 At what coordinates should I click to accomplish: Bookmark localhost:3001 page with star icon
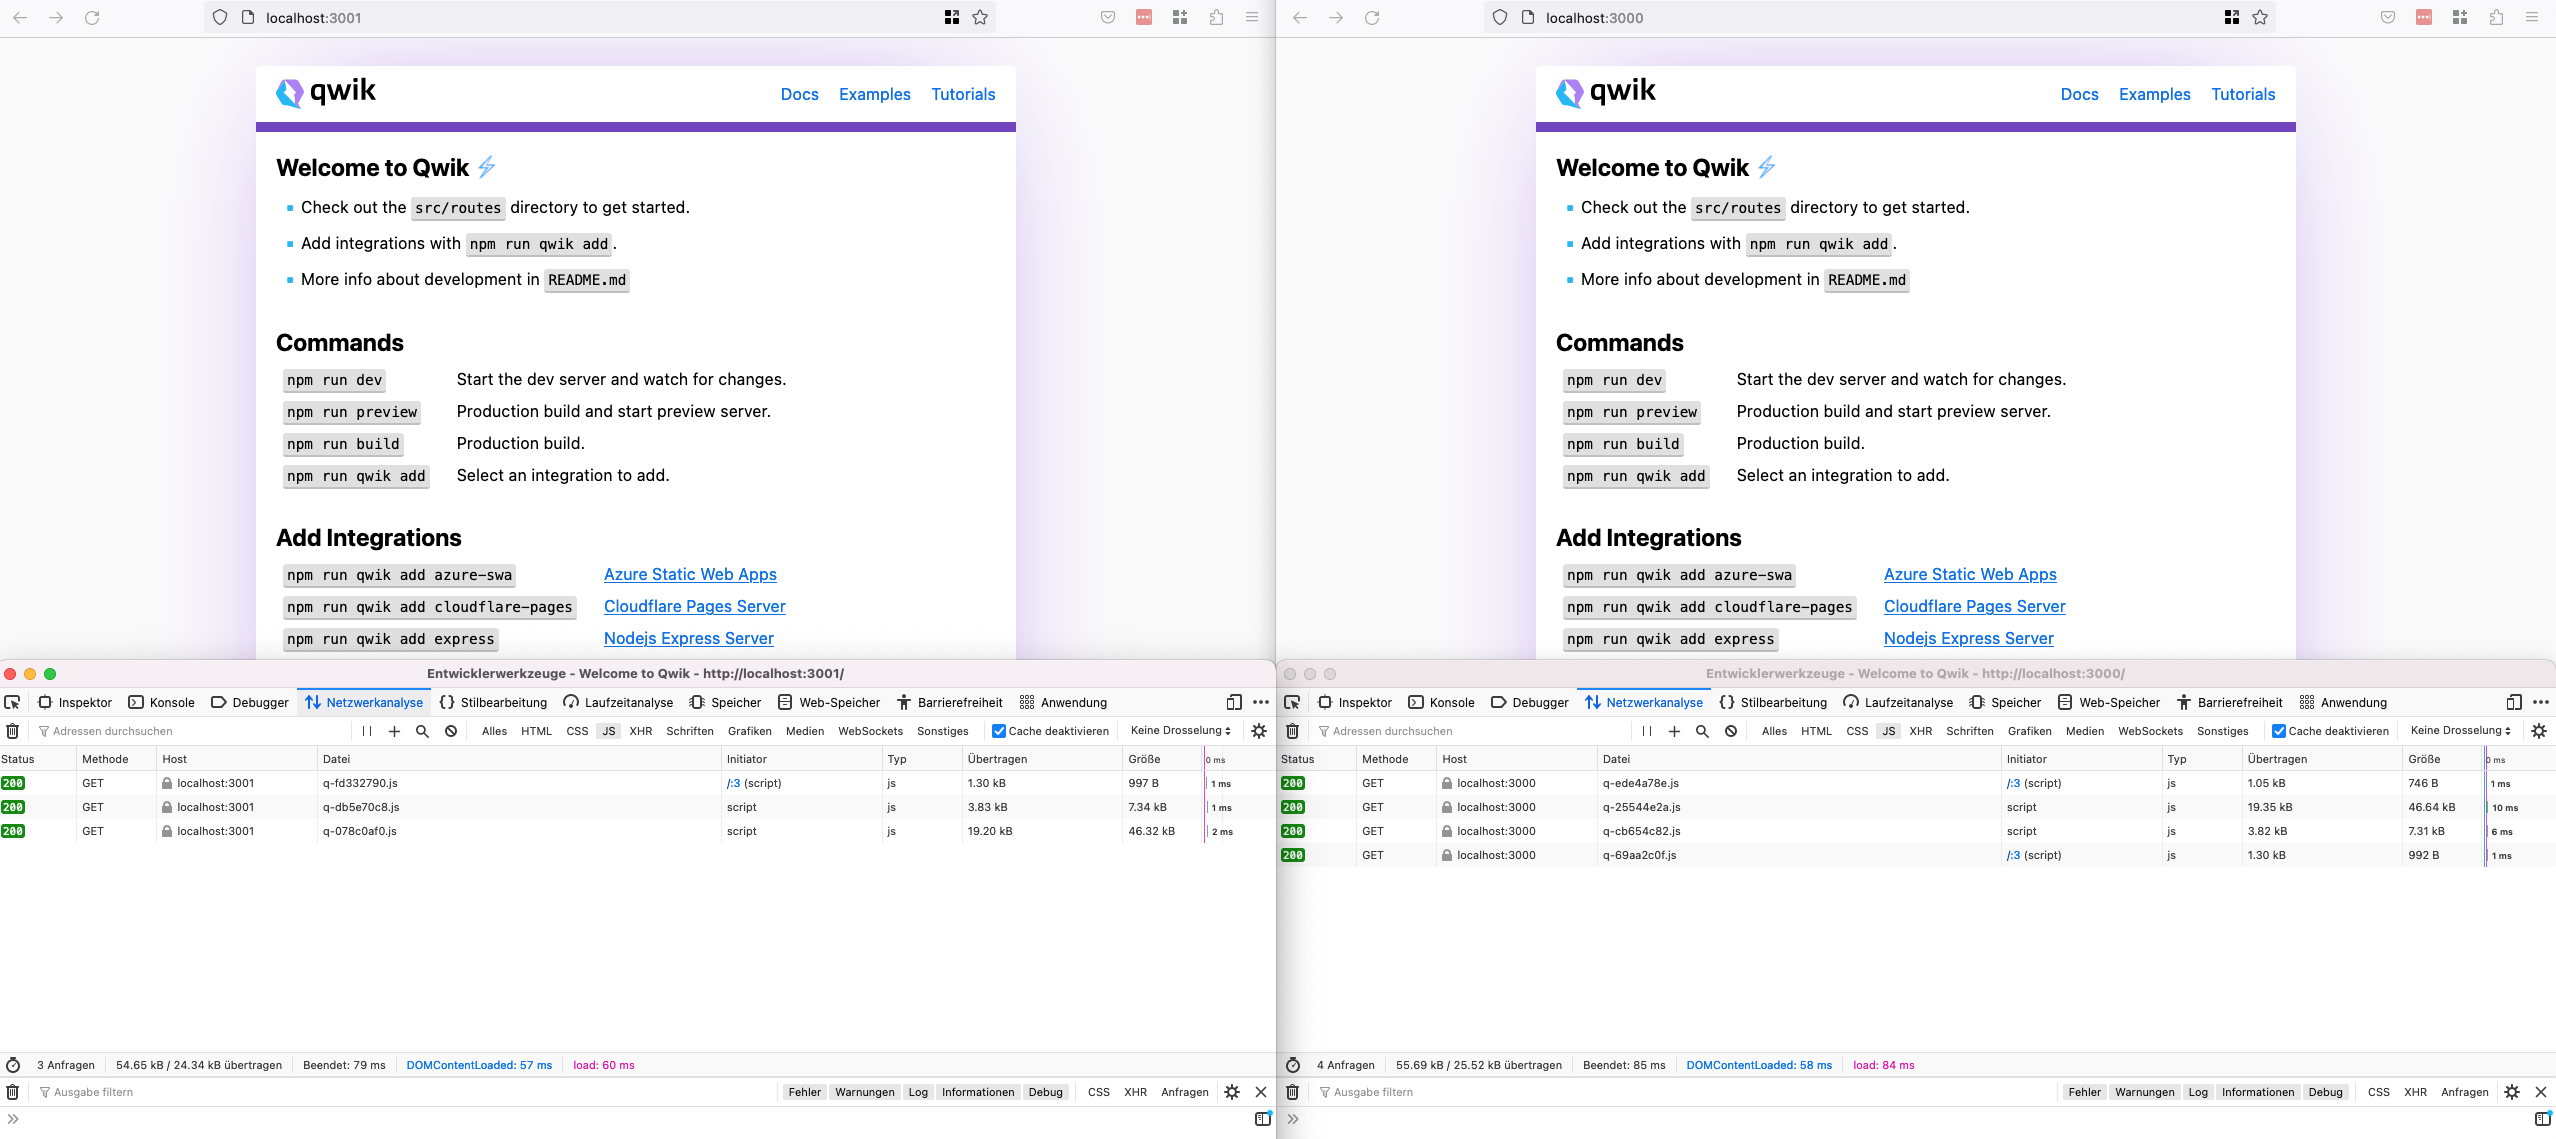980,17
